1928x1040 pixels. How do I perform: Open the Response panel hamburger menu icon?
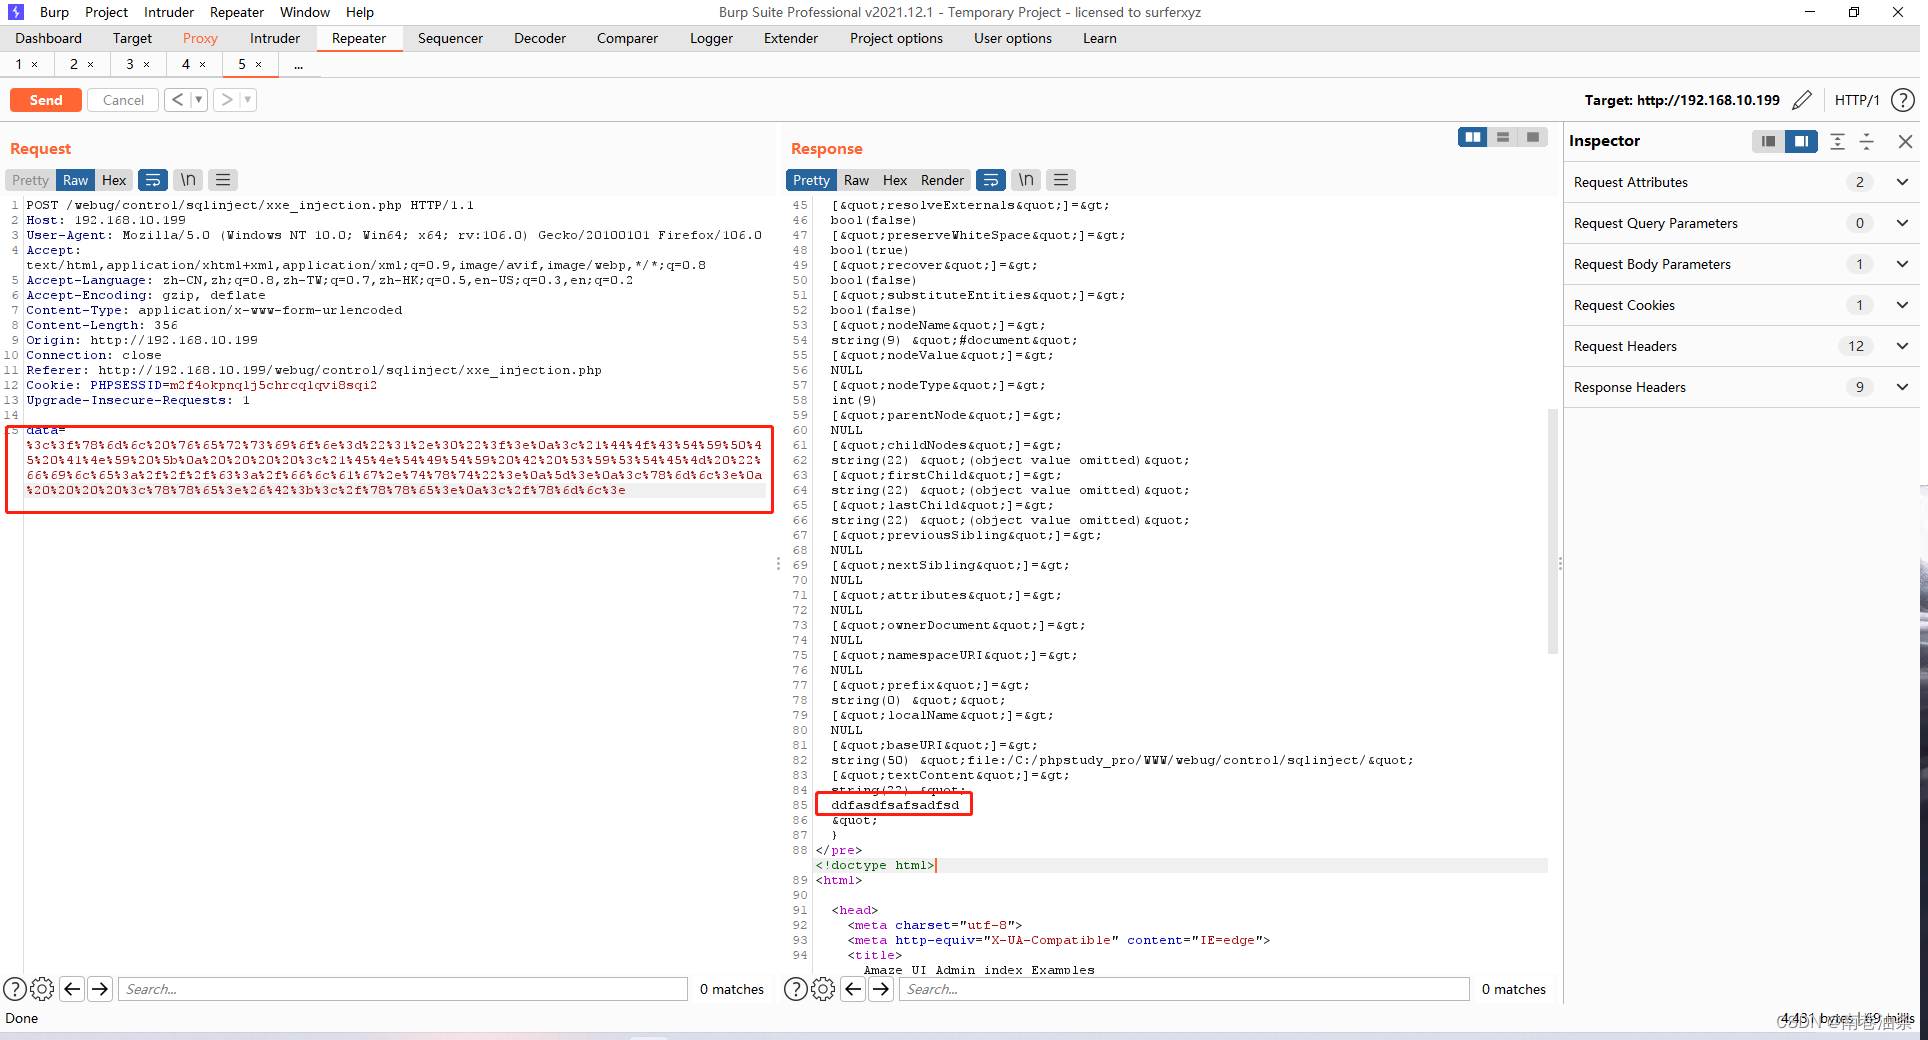coord(1060,180)
